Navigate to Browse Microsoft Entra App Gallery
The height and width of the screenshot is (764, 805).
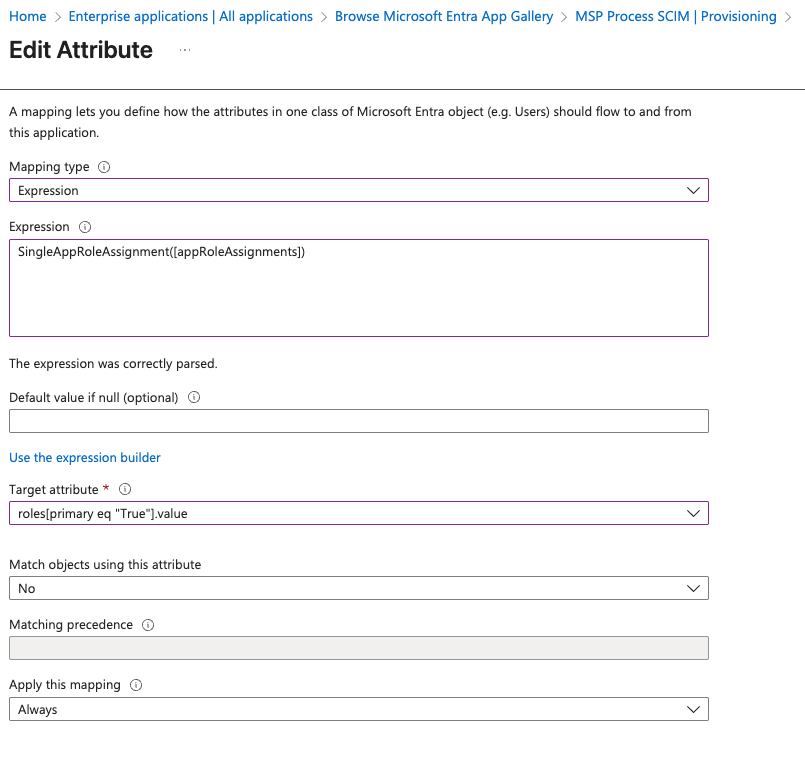tap(444, 16)
